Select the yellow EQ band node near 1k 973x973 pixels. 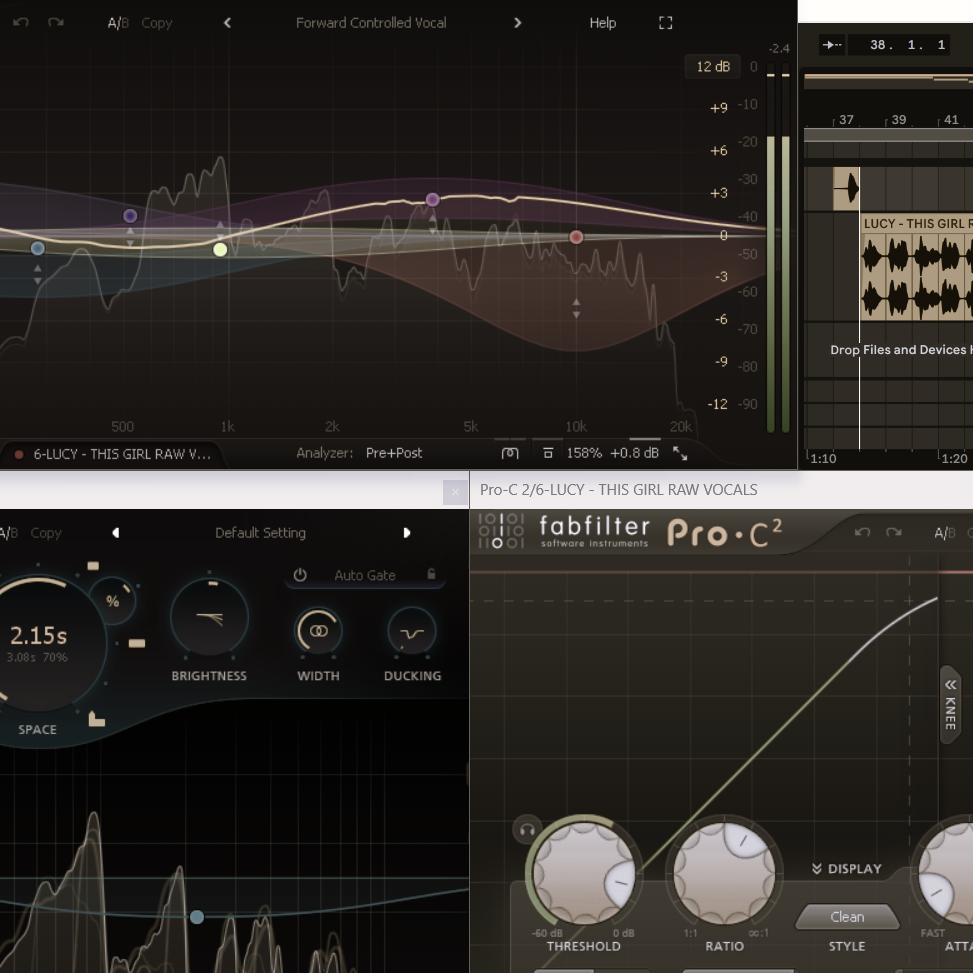click(x=220, y=249)
